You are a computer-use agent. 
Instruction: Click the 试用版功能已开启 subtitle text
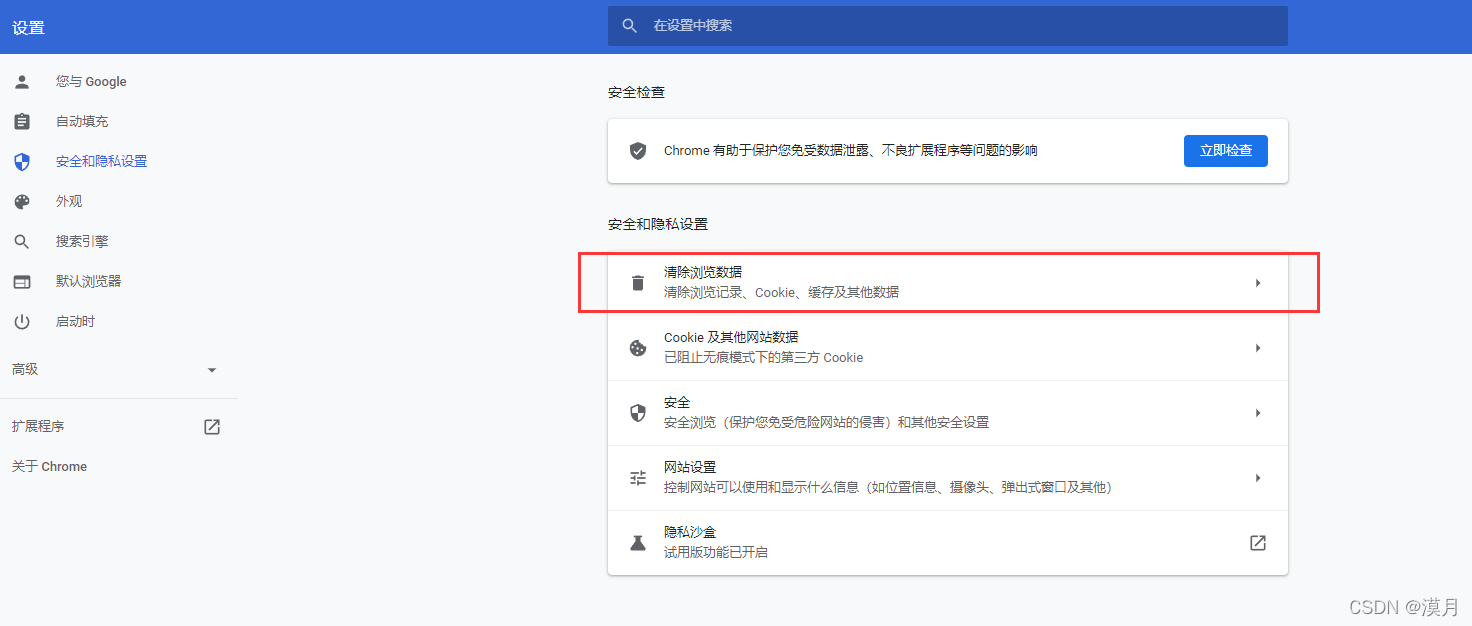click(716, 552)
